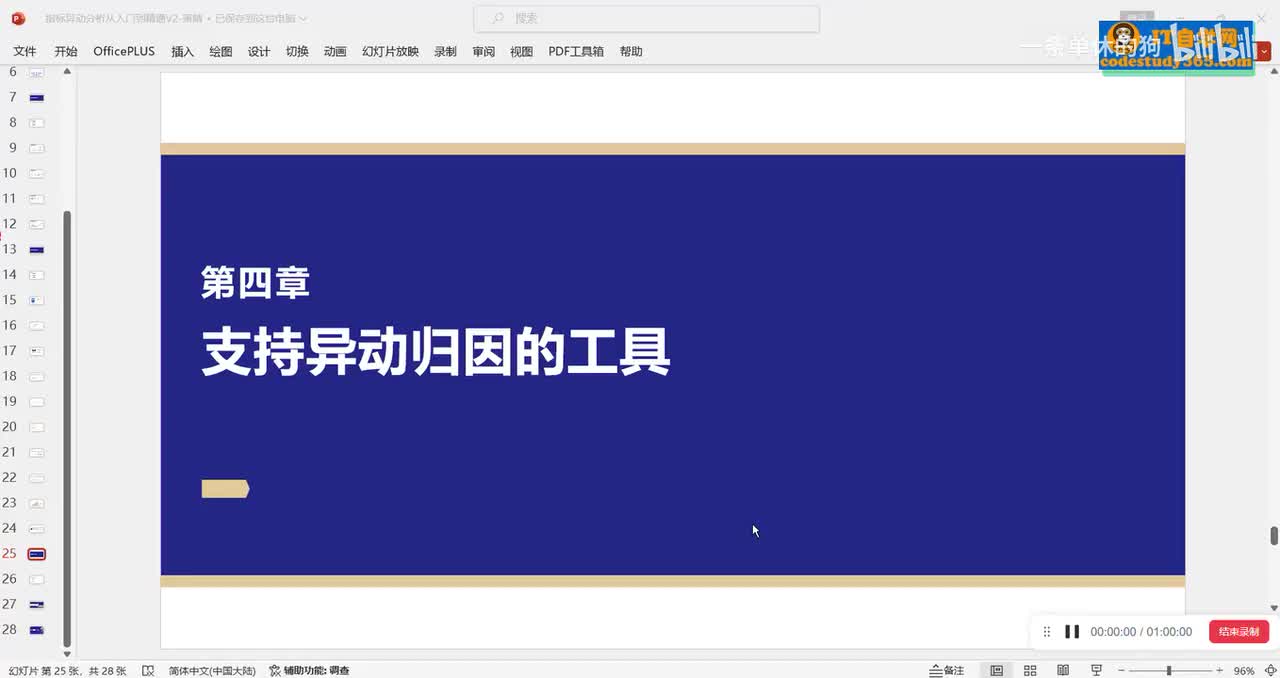Select slide 9 thumbnail
The image size is (1280, 678).
pyautogui.click(x=36, y=148)
